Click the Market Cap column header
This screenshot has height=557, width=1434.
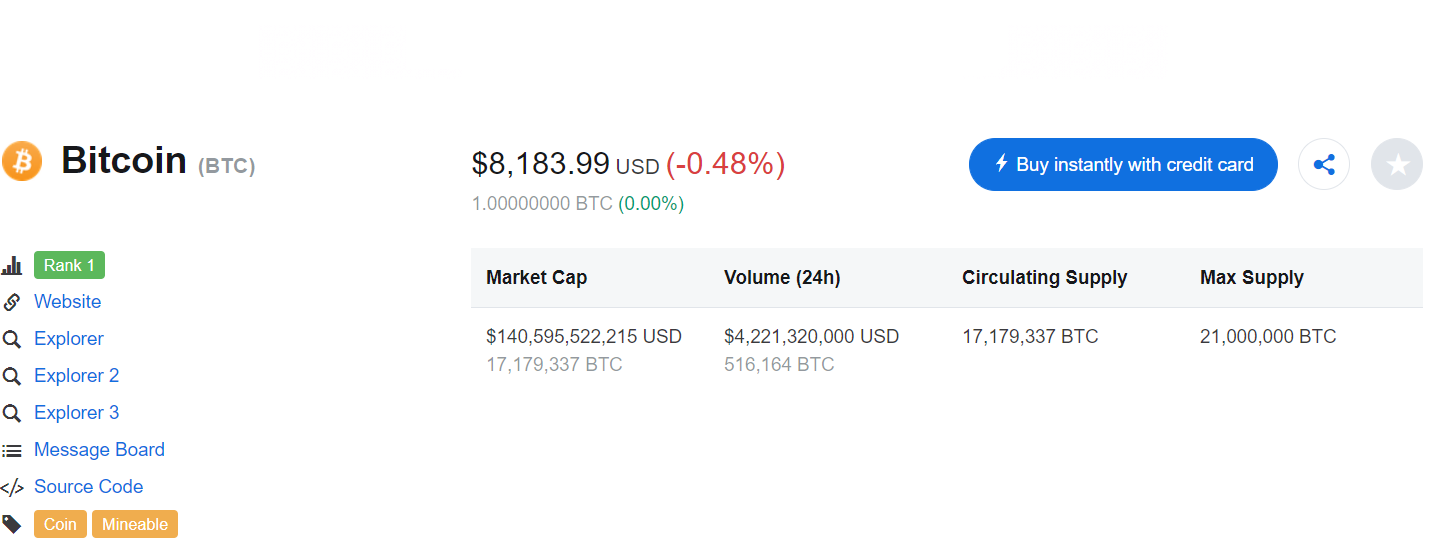click(536, 278)
